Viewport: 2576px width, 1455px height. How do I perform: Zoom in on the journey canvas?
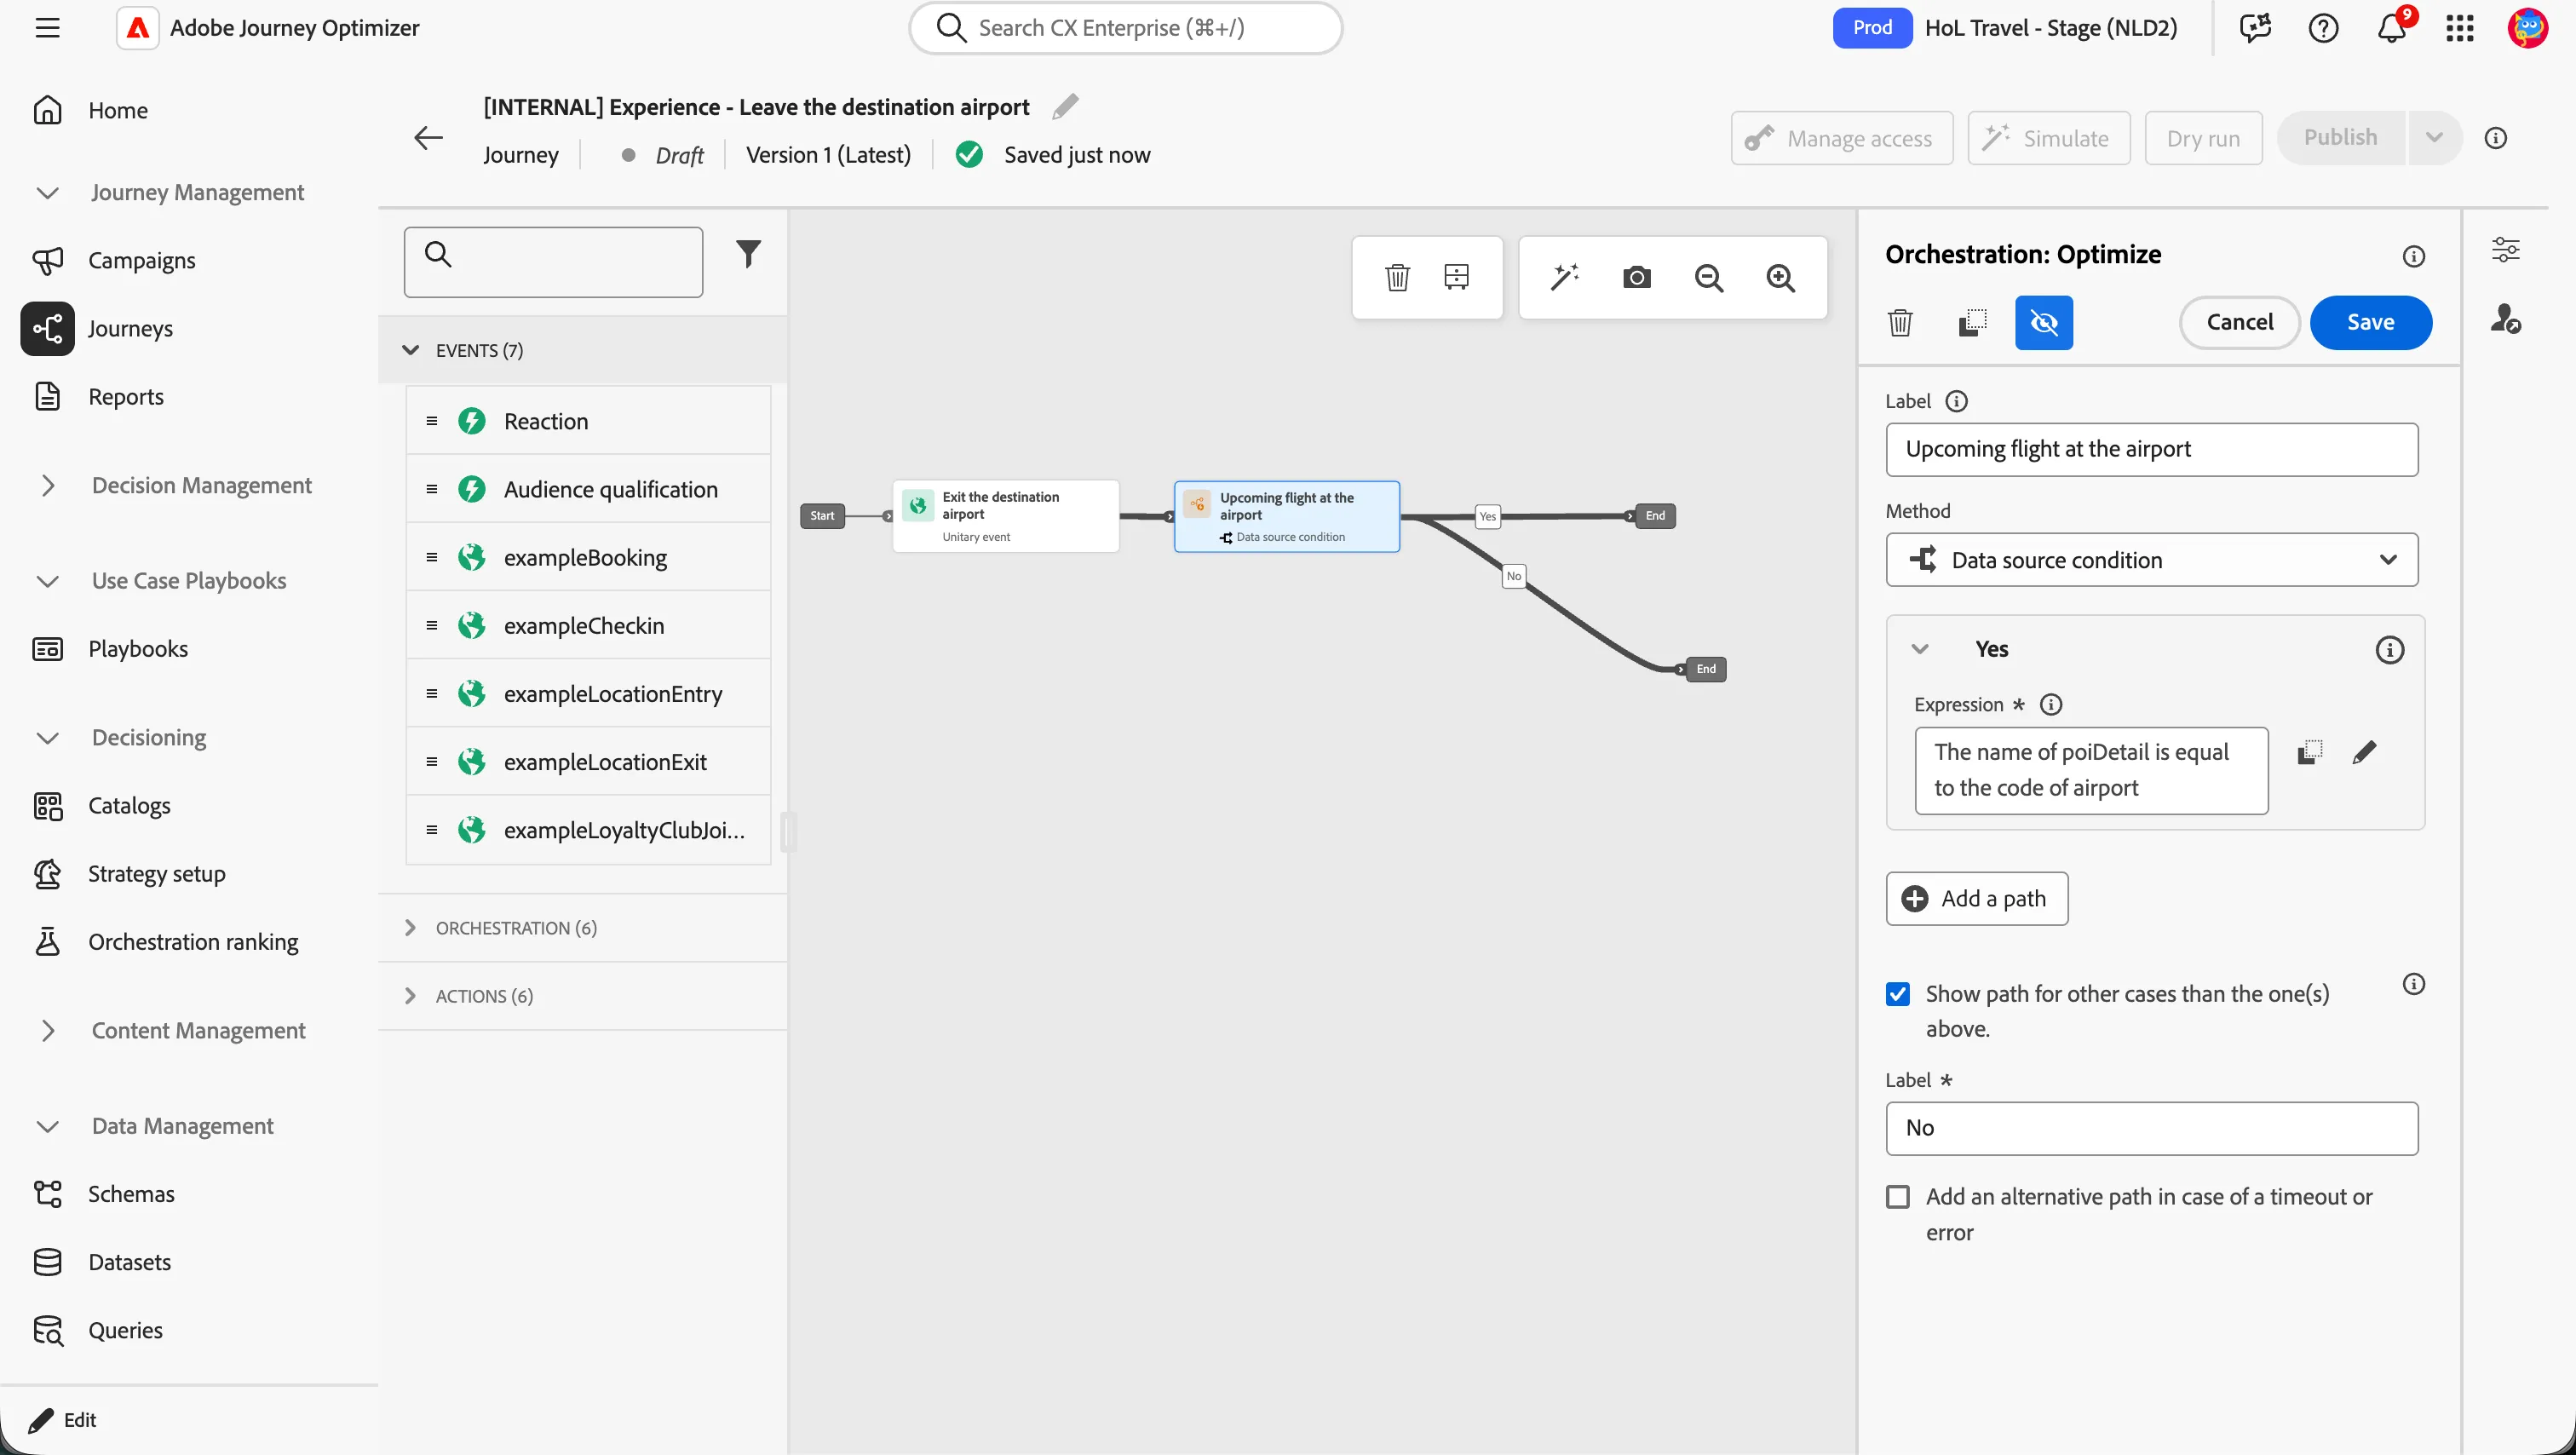(x=1780, y=278)
